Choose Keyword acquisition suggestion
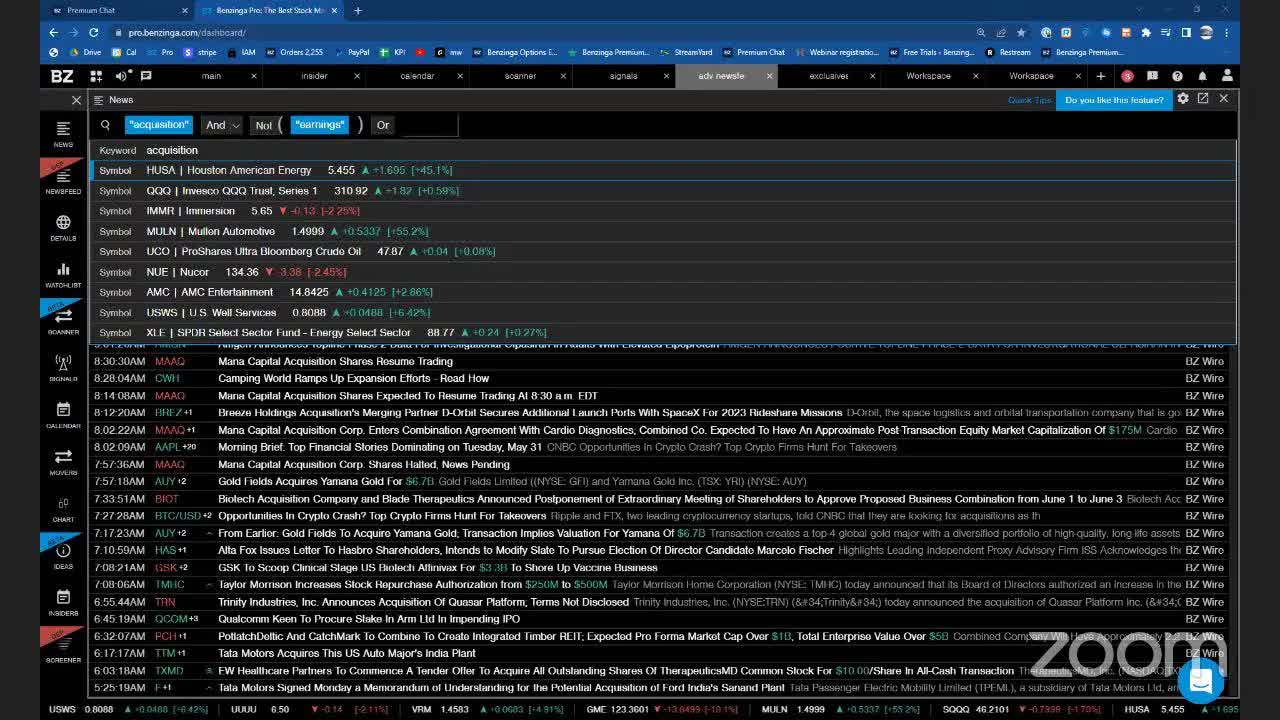Image resolution: width=1280 pixels, height=720 pixels. tap(663, 150)
